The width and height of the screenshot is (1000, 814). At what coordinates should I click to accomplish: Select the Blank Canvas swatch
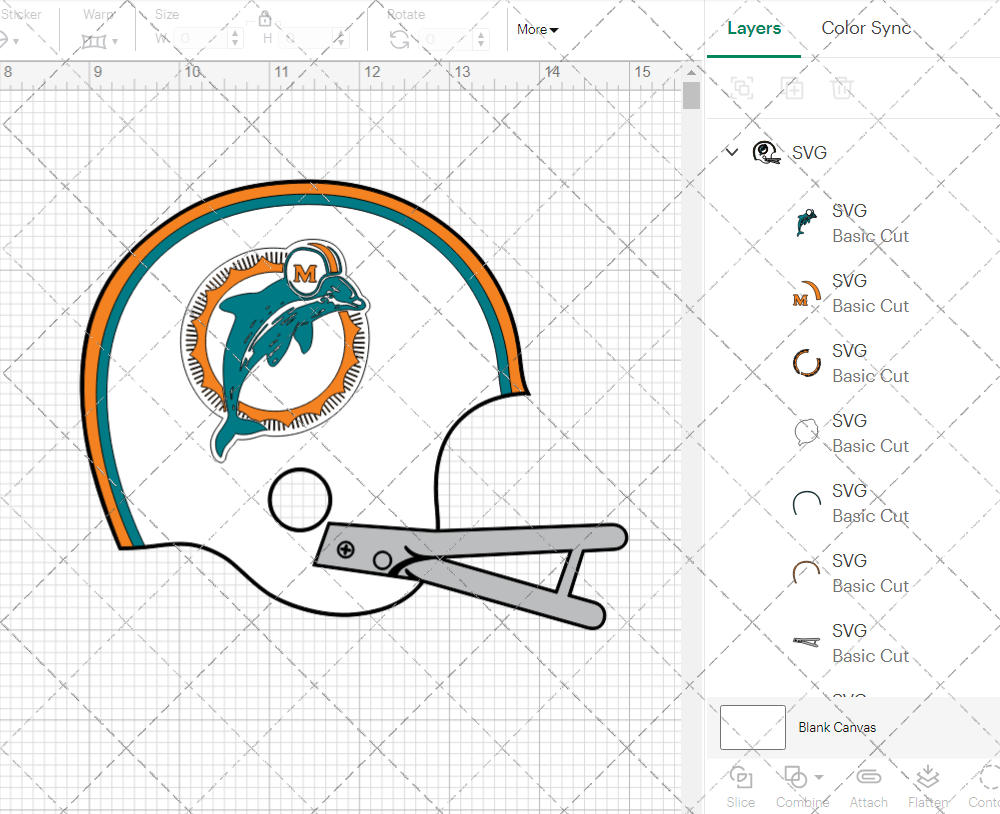(753, 727)
